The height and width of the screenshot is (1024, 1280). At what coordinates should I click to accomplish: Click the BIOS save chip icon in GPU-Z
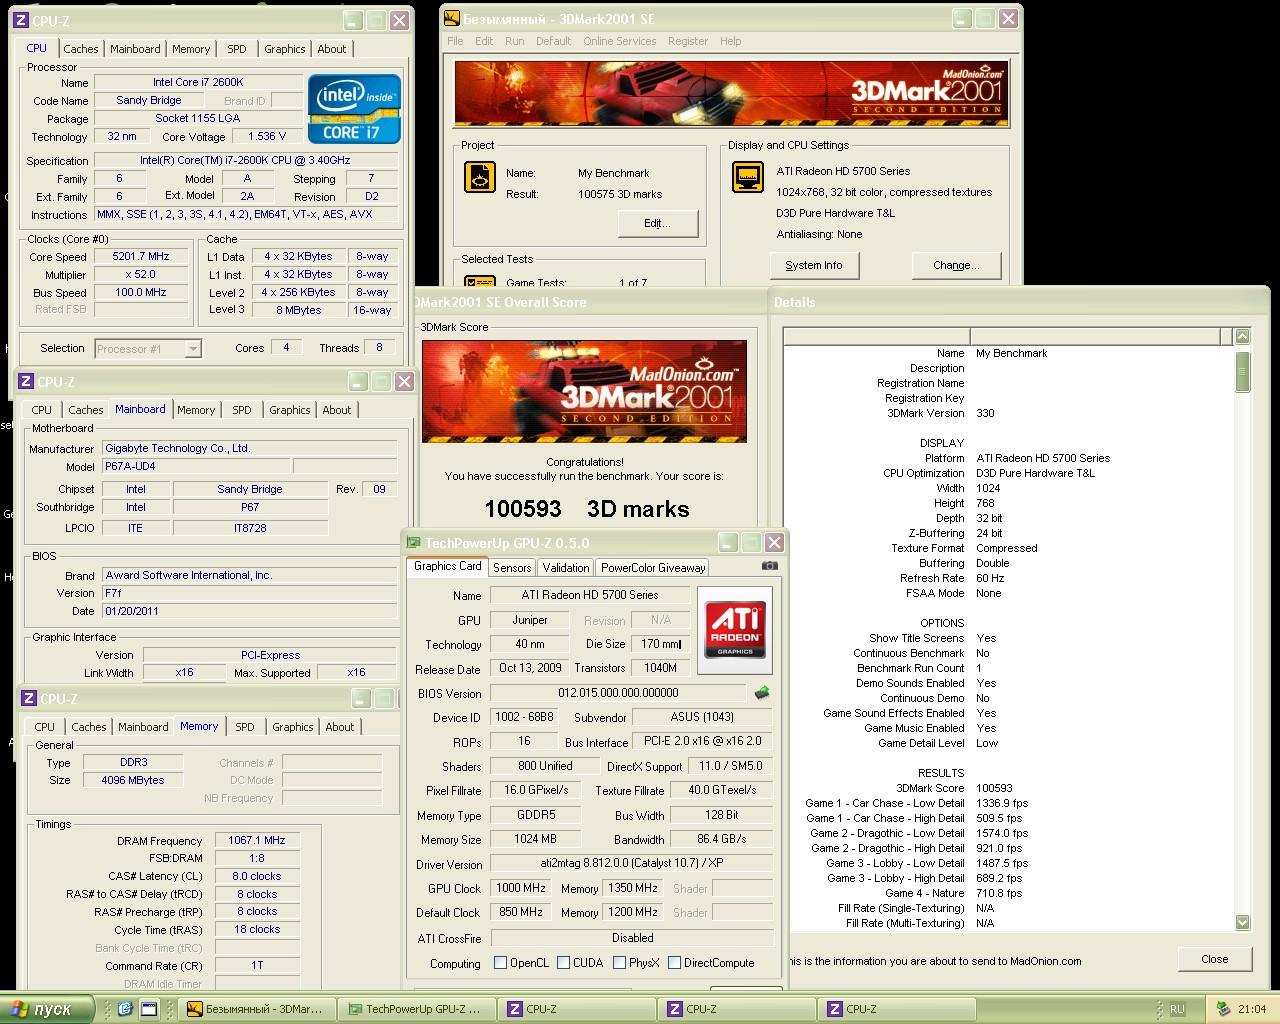tap(762, 692)
